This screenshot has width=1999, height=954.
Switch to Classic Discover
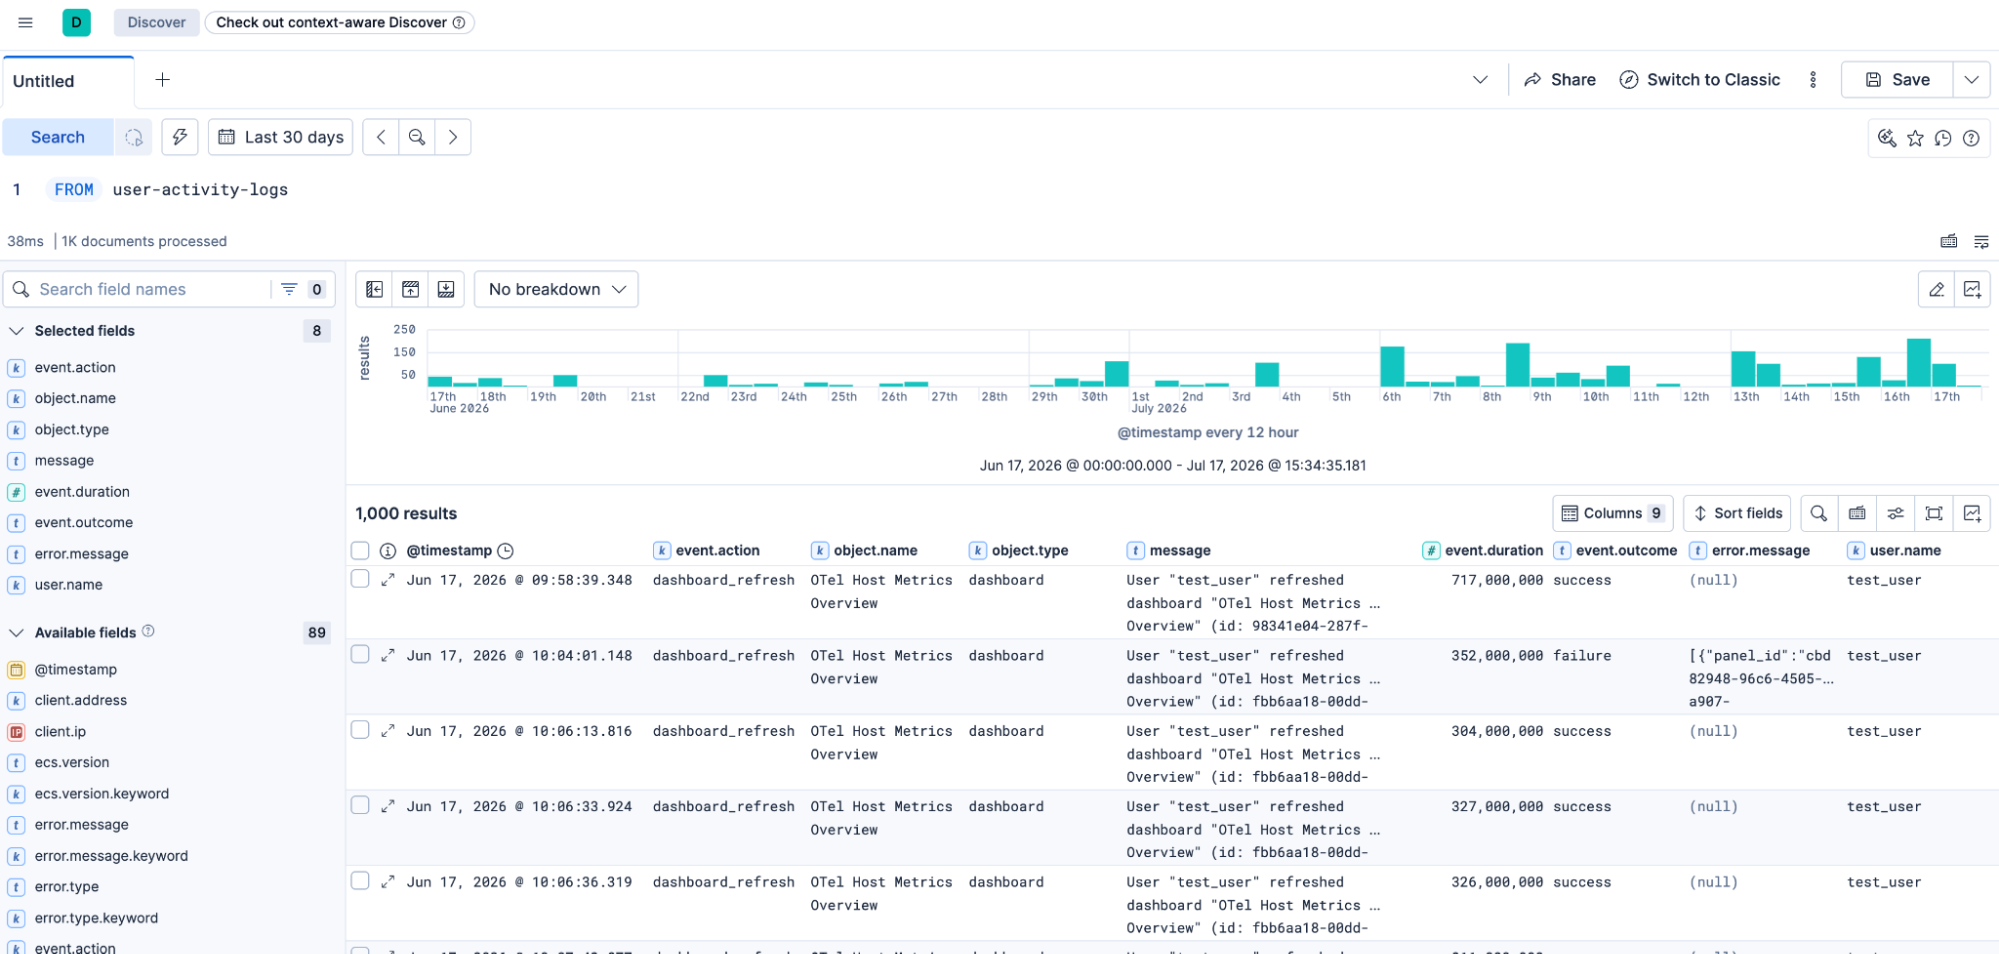click(x=1700, y=80)
